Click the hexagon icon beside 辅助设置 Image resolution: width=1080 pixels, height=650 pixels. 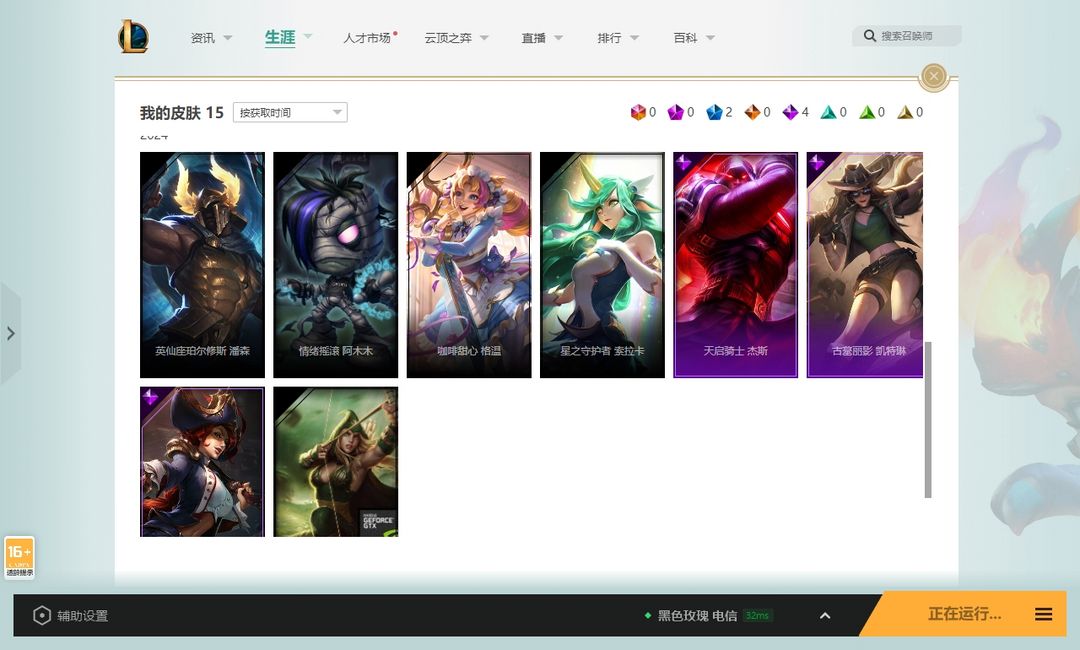coord(41,616)
